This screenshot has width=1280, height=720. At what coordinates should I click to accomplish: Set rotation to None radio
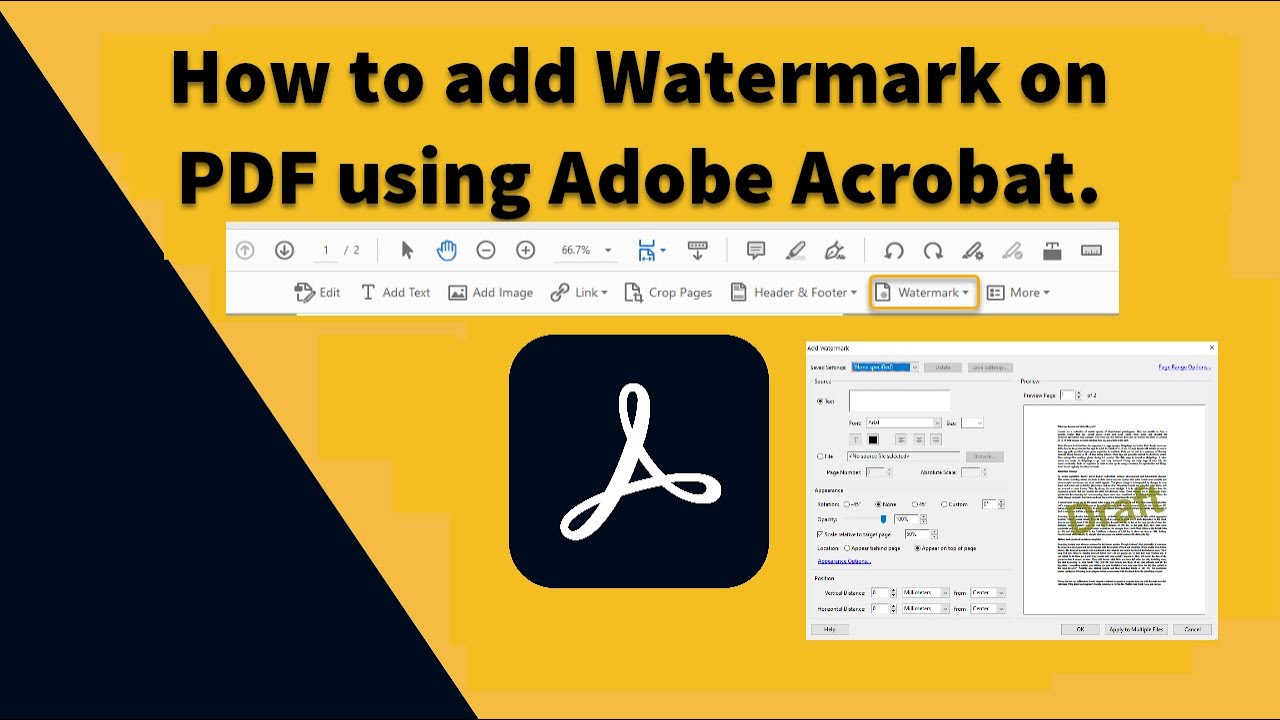point(879,504)
